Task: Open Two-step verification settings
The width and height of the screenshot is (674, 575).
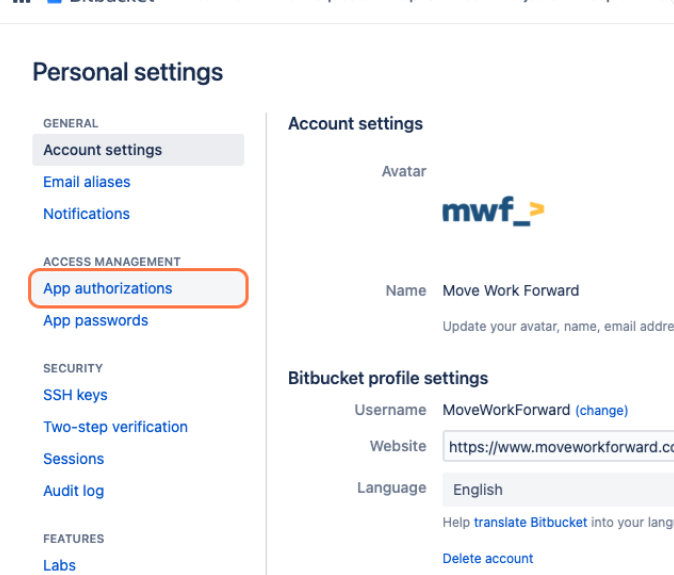Action: (x=115, y=427)
